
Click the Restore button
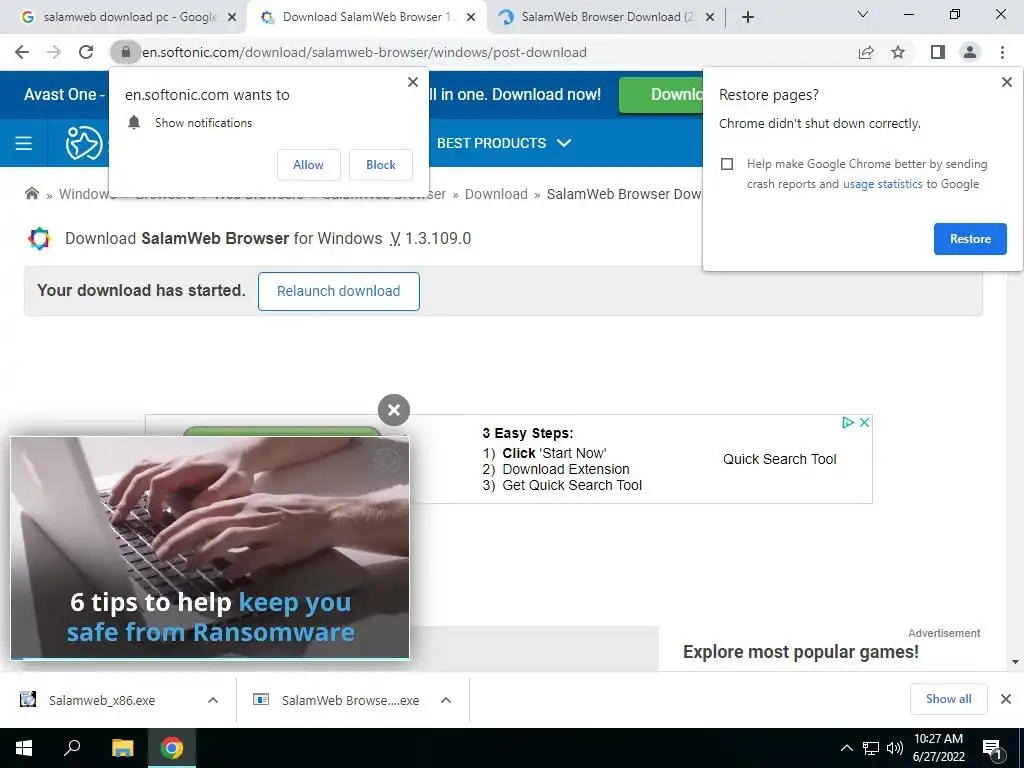coord(970,239)
